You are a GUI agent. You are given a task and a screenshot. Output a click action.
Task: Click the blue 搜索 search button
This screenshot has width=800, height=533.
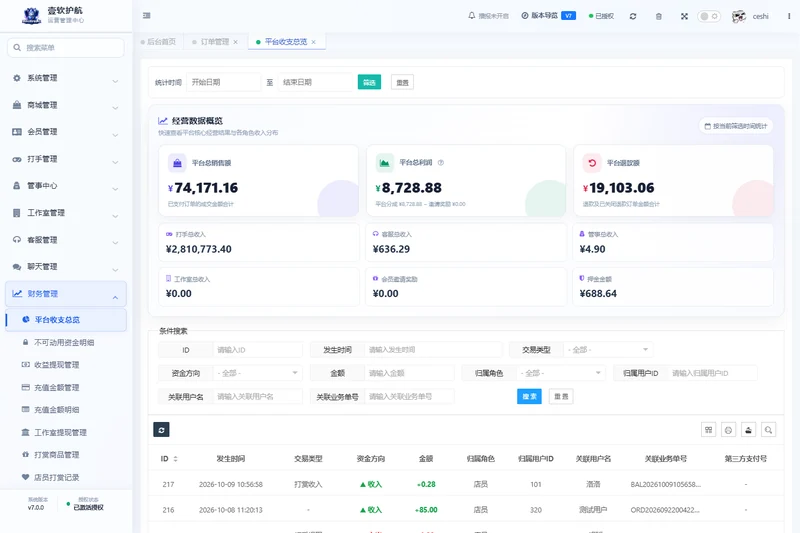pos(529,396)
